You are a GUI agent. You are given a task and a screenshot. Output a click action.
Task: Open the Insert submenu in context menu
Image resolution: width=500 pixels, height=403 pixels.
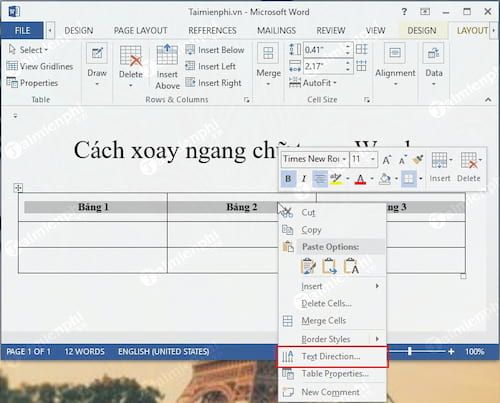point(332,286)
